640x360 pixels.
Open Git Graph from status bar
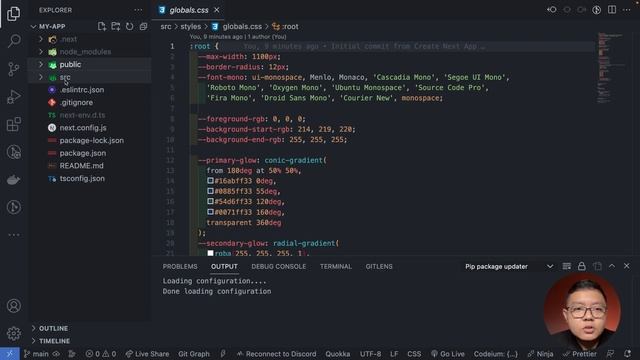[x=194, y=354]
